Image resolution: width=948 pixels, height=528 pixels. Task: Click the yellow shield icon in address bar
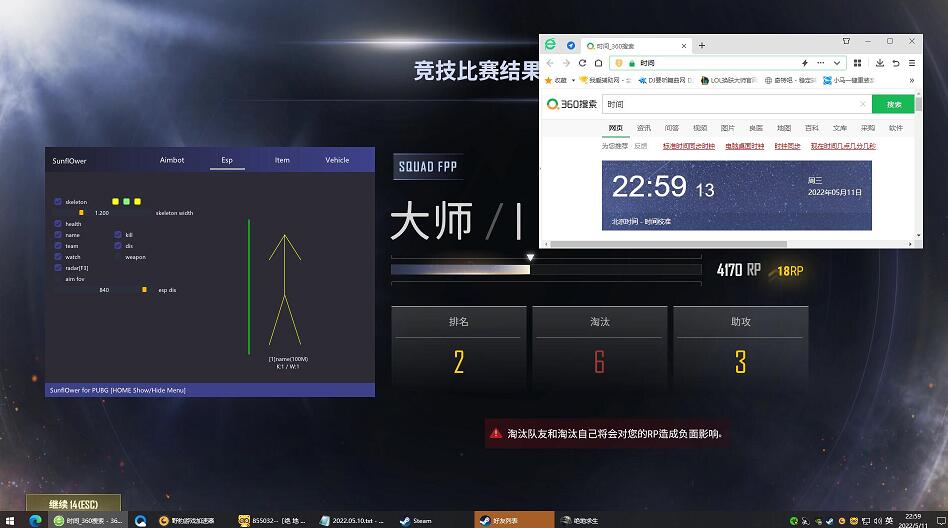(619, 63)
